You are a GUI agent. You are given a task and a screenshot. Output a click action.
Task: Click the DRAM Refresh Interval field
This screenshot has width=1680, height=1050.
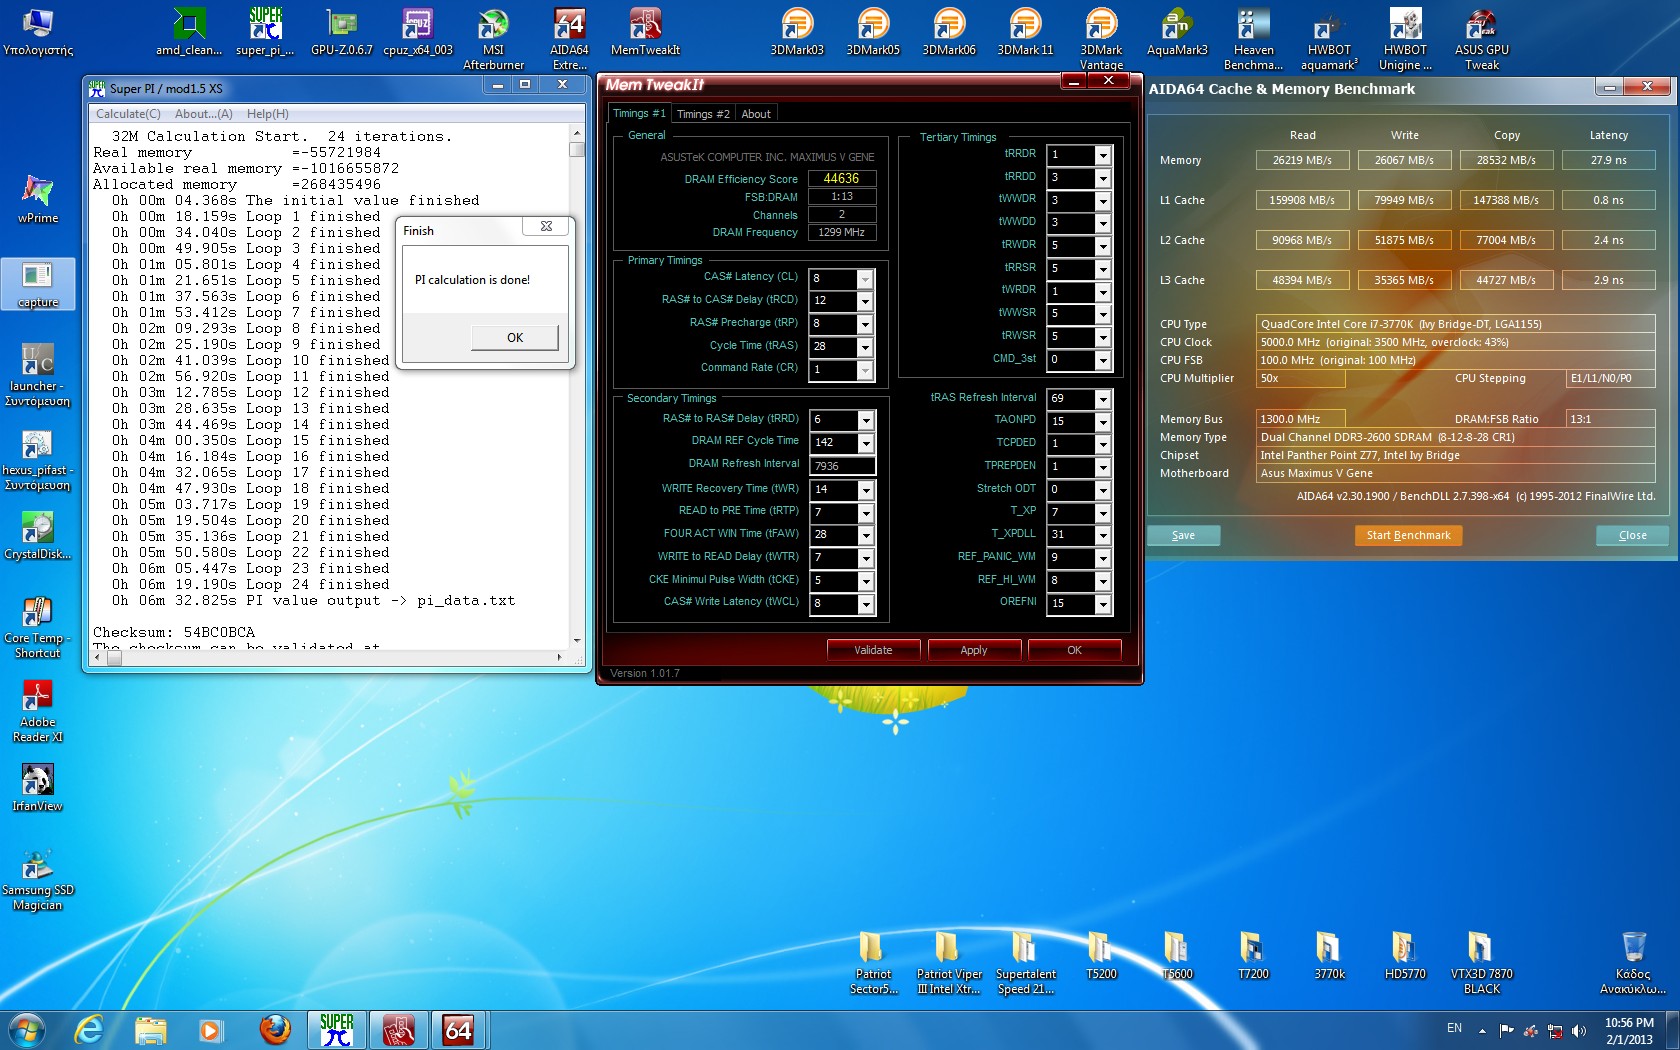pos(842,466)
